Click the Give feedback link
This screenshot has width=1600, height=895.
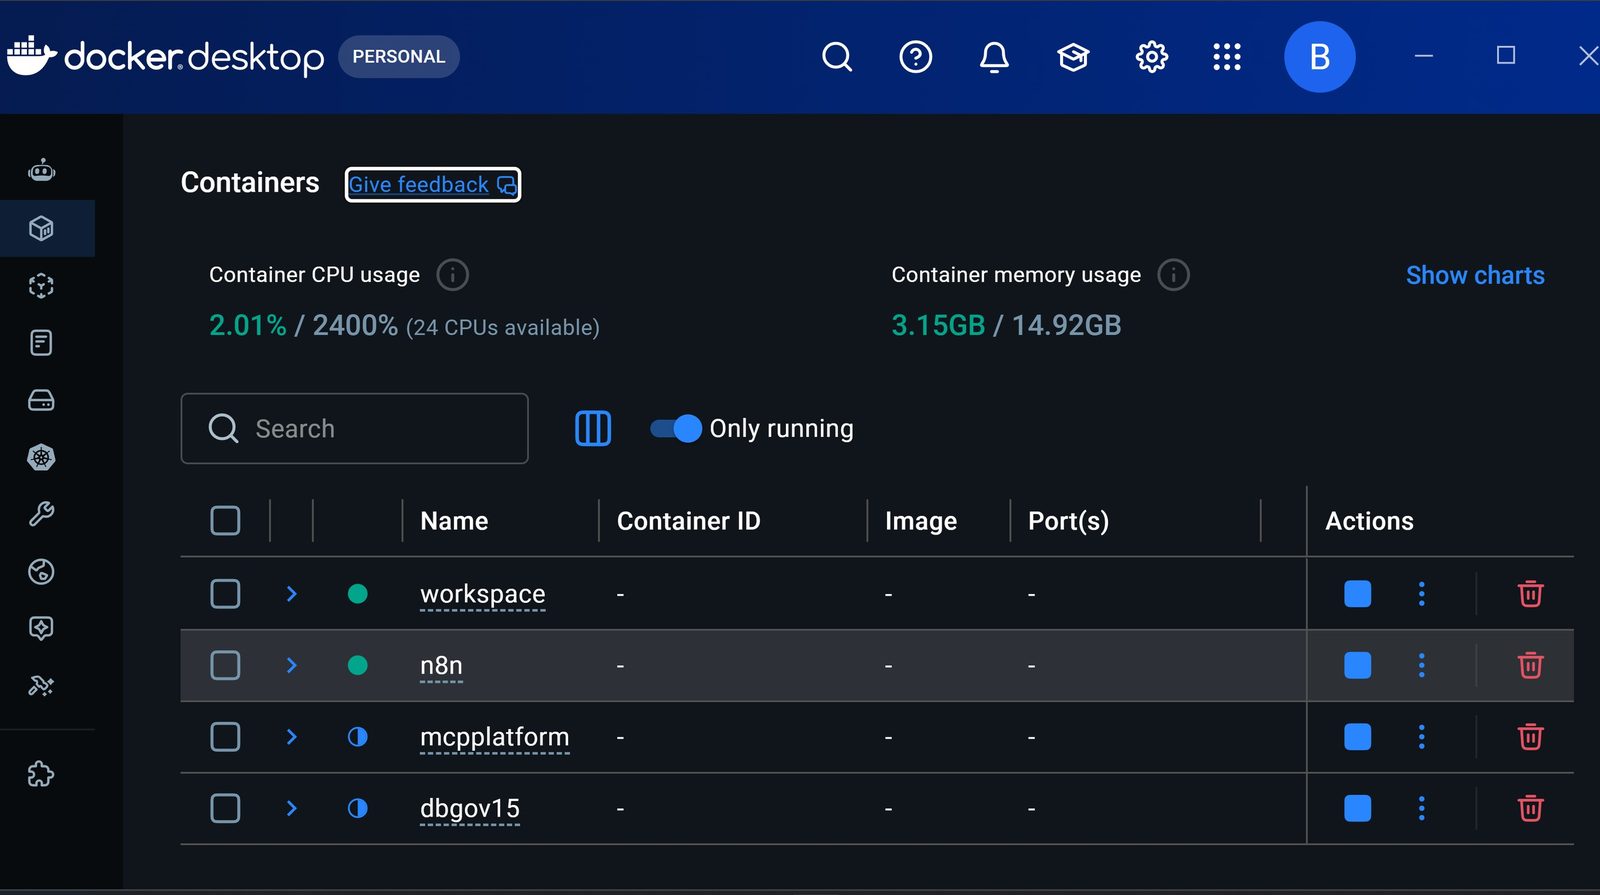(432, 184)
